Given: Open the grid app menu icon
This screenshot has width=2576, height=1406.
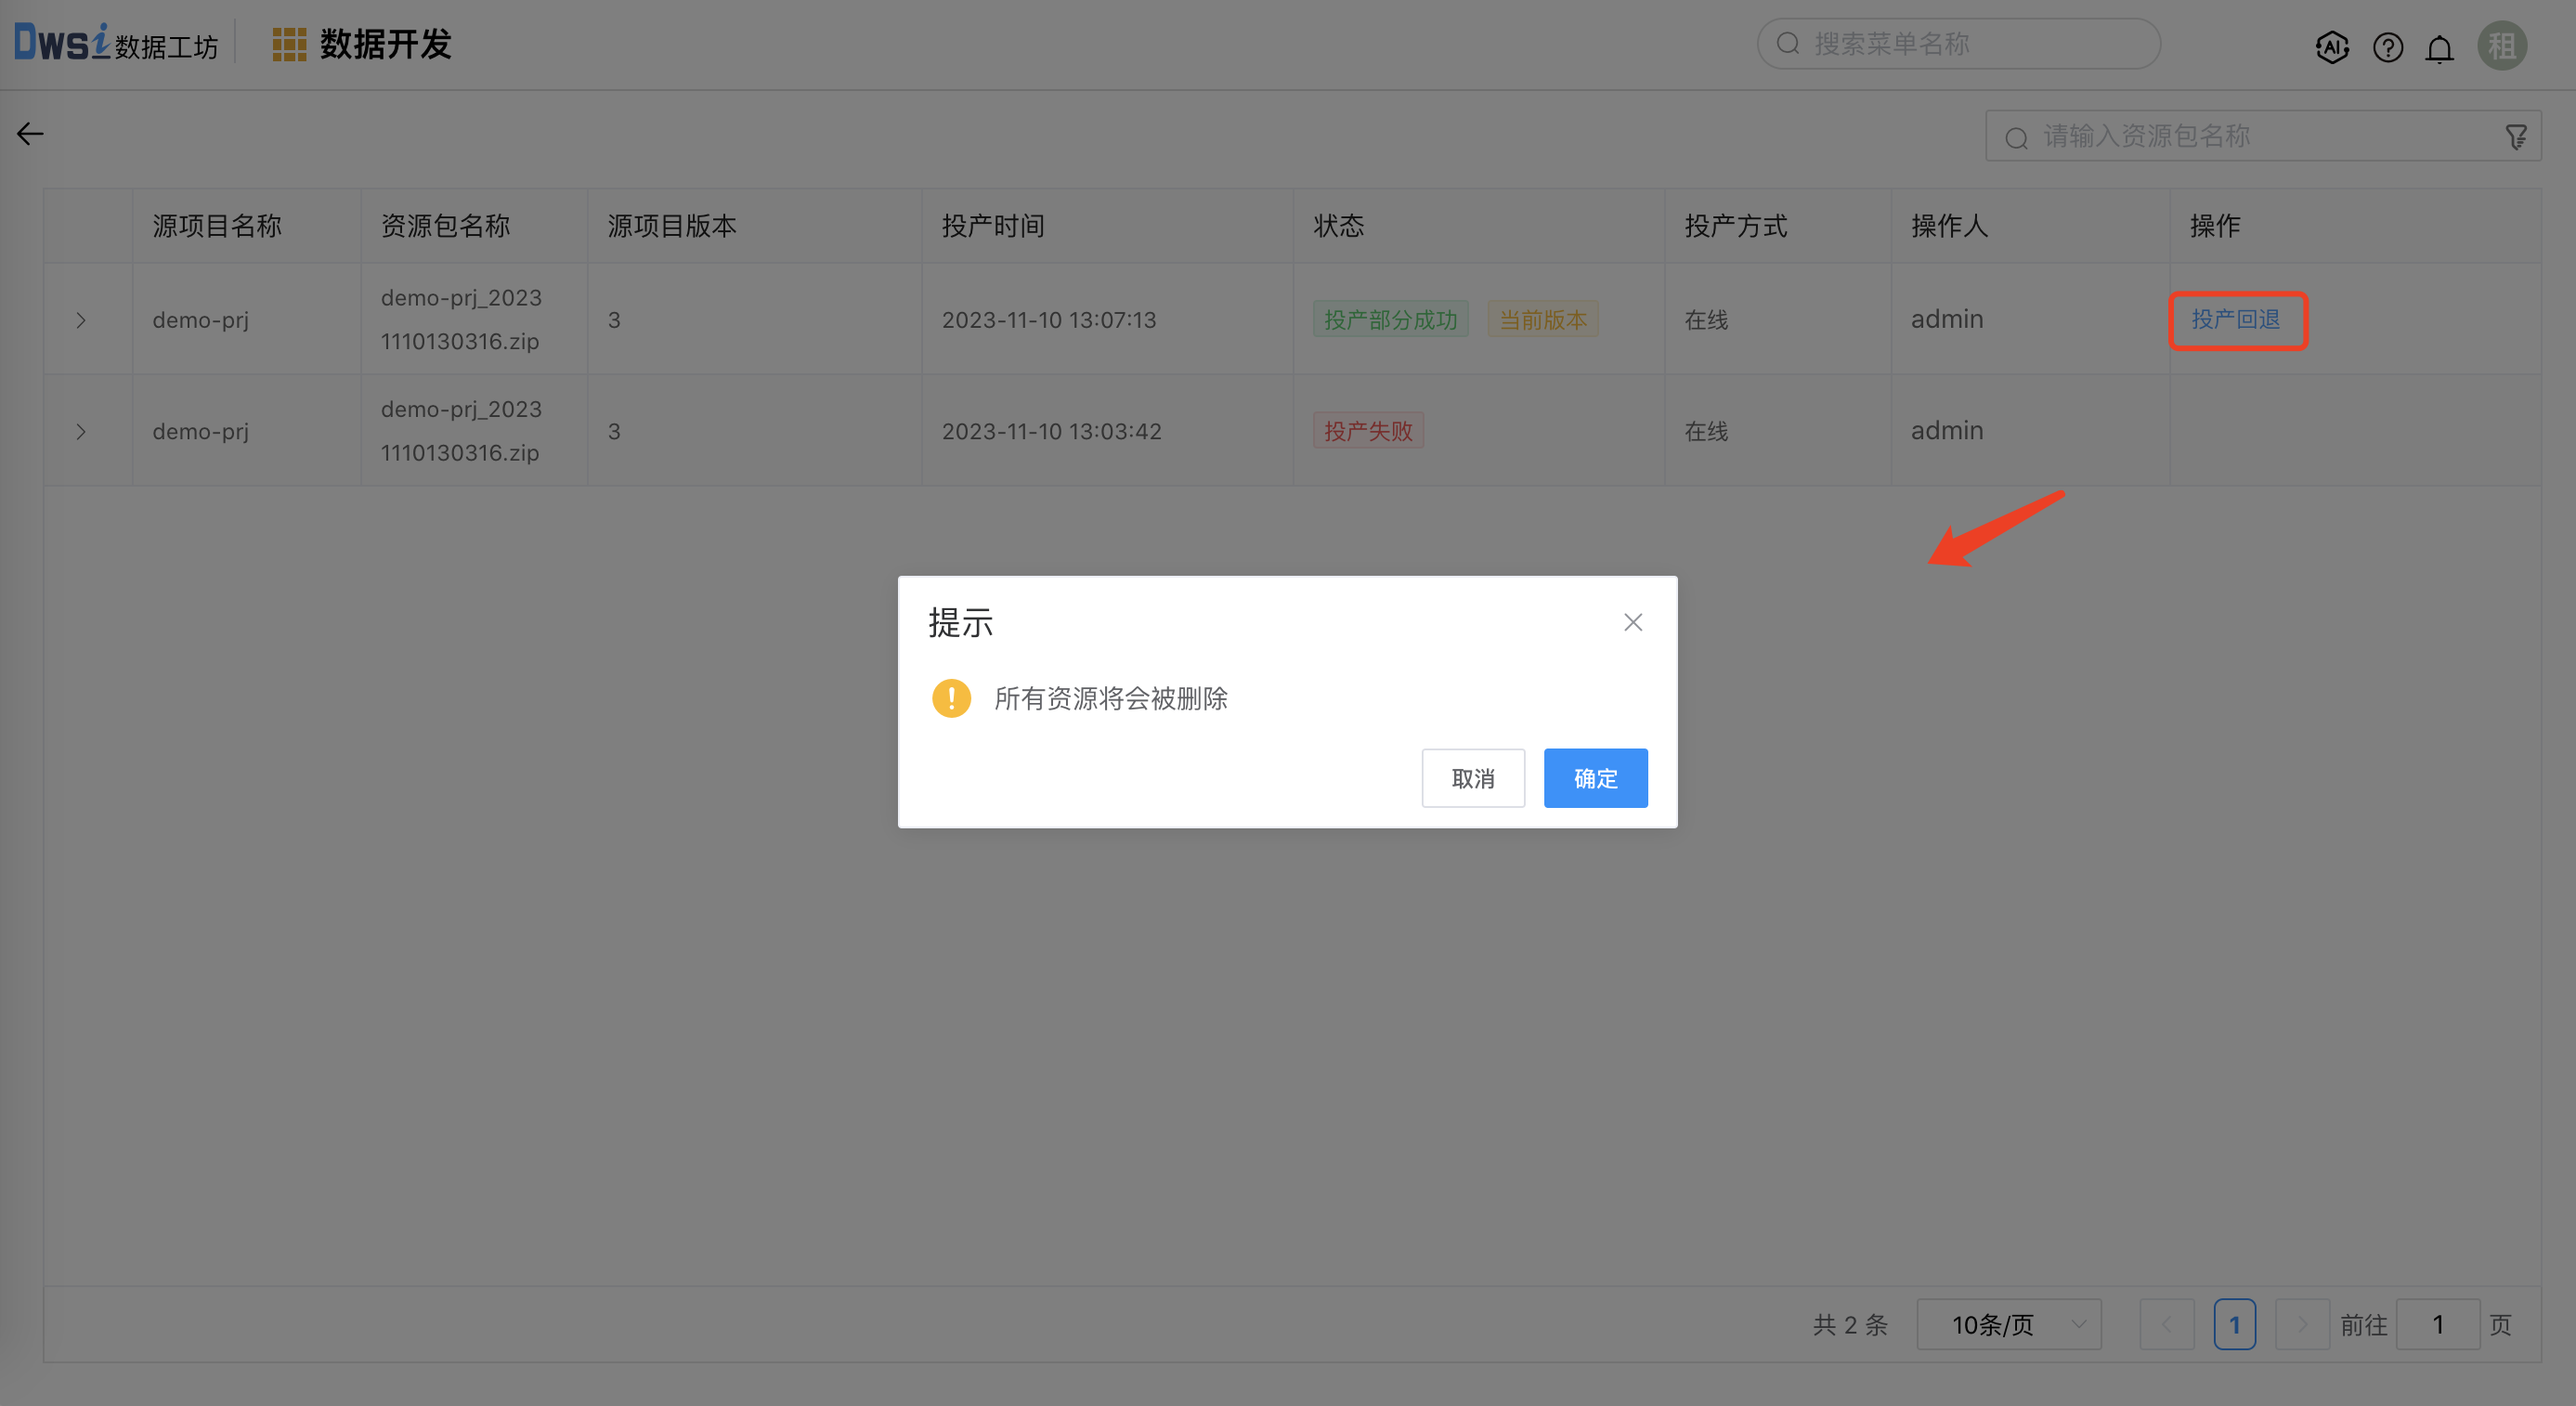Looking at the screenshot, I should point(289,45).
